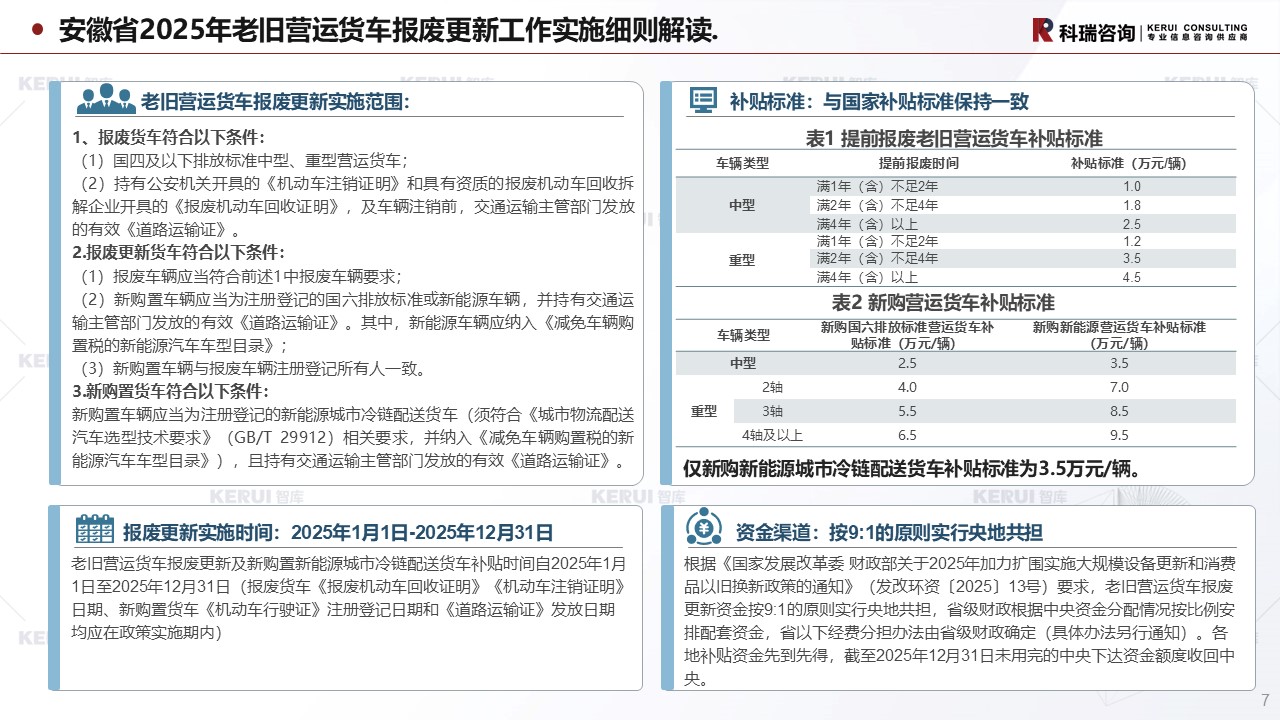Image resolution: width=1280 pixels, height=720 pixels.
Task: Click the subsidy value 1.2 in table 1
Action: pos(1132,241)
